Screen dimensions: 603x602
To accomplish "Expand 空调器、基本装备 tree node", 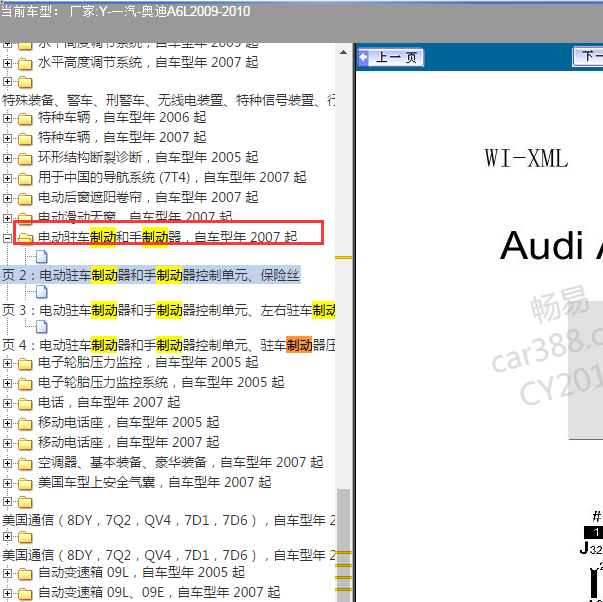I will tap(7, 463).
